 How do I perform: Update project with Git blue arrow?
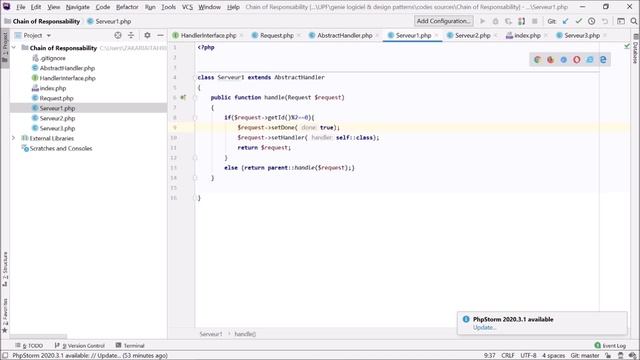(x=565, y=21)
